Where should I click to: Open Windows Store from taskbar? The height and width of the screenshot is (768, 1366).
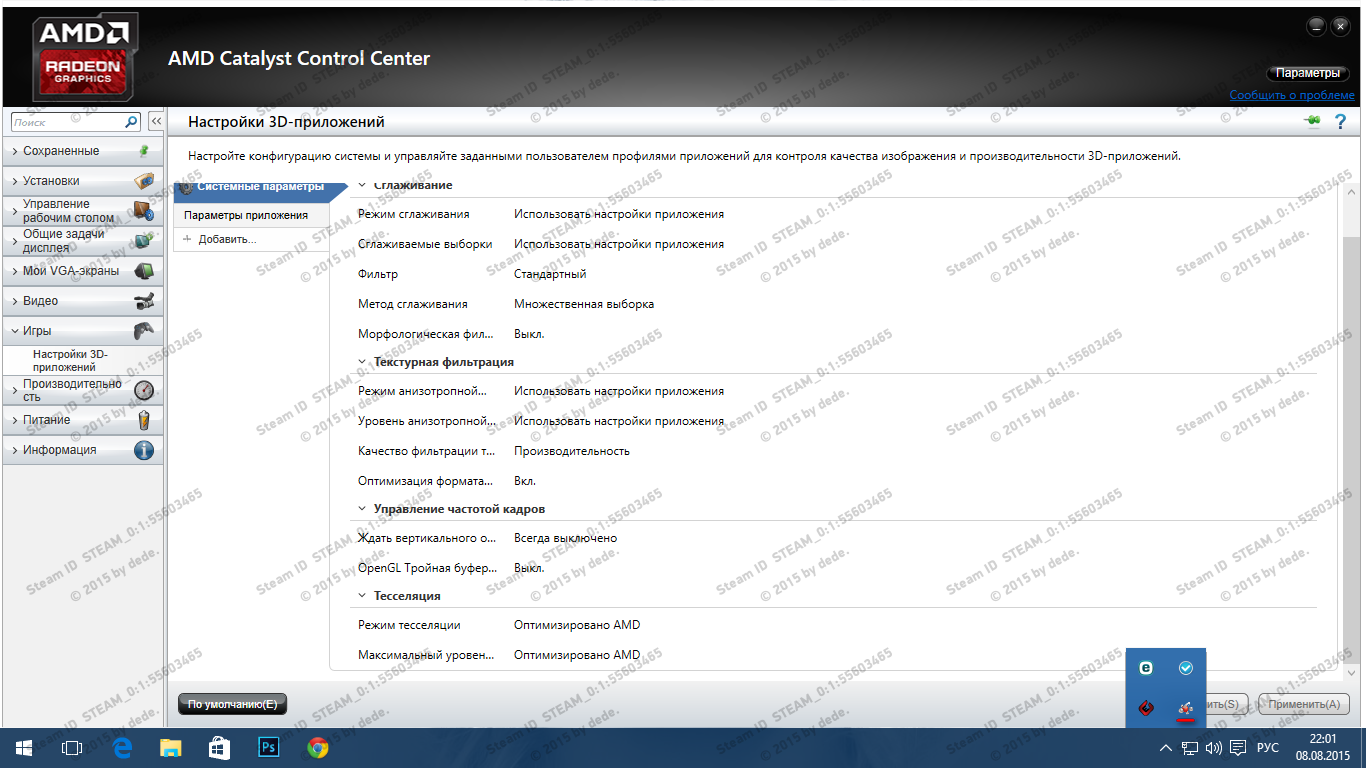tap(219, 748)
